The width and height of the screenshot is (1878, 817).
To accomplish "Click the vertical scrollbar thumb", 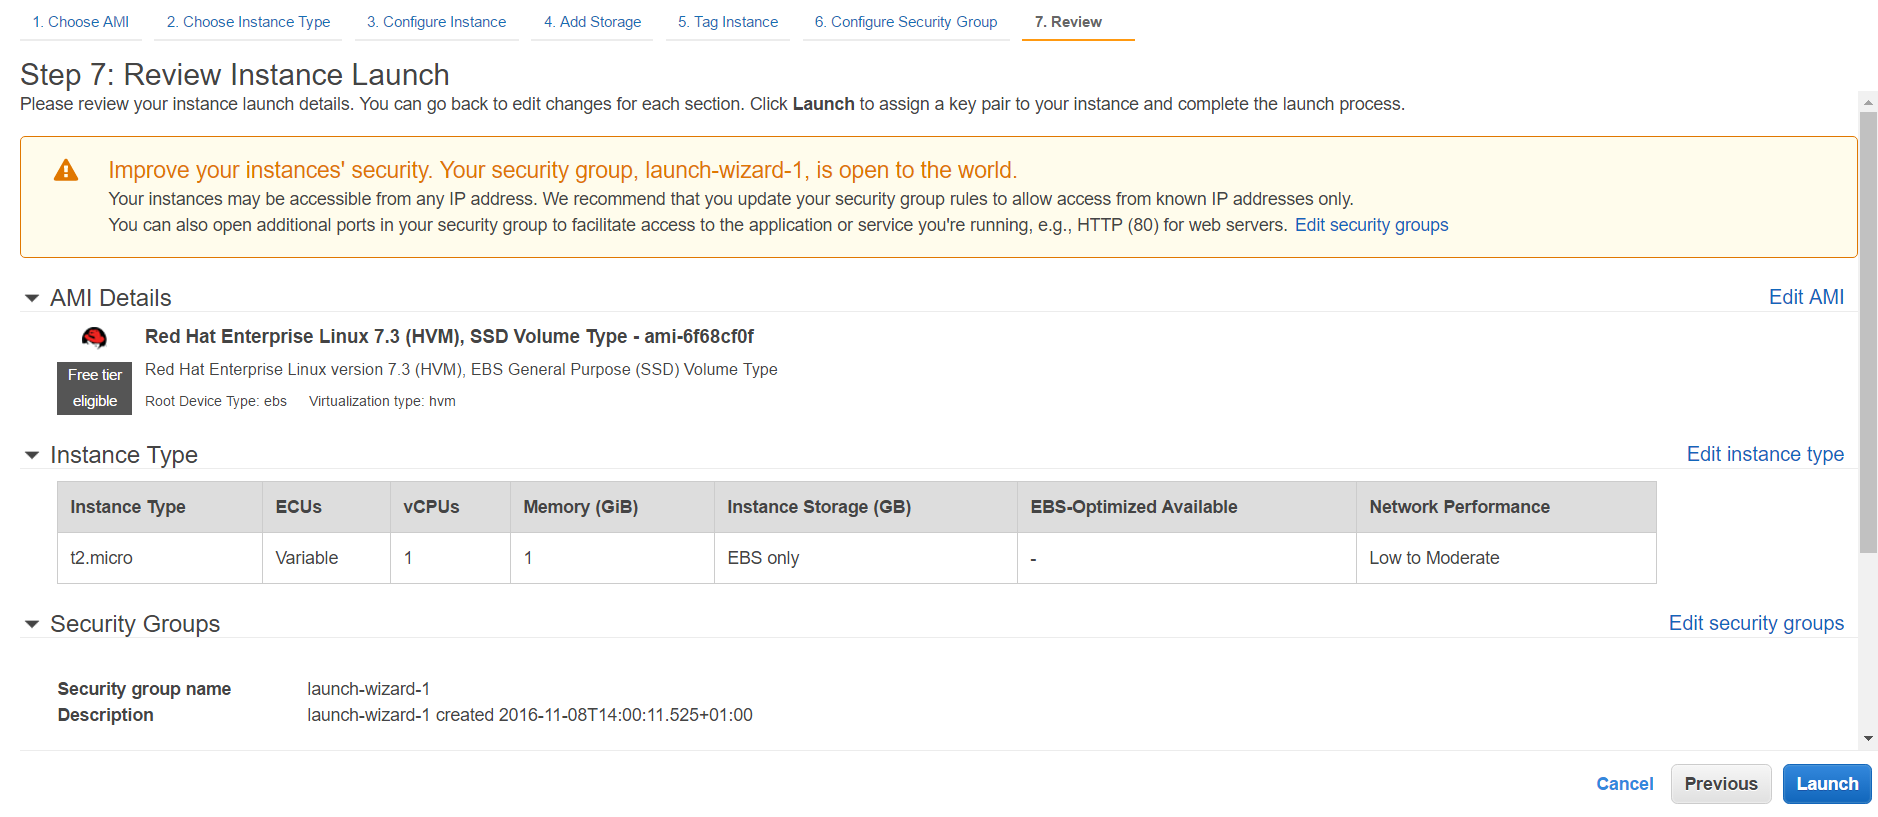I will point(1868,331).
